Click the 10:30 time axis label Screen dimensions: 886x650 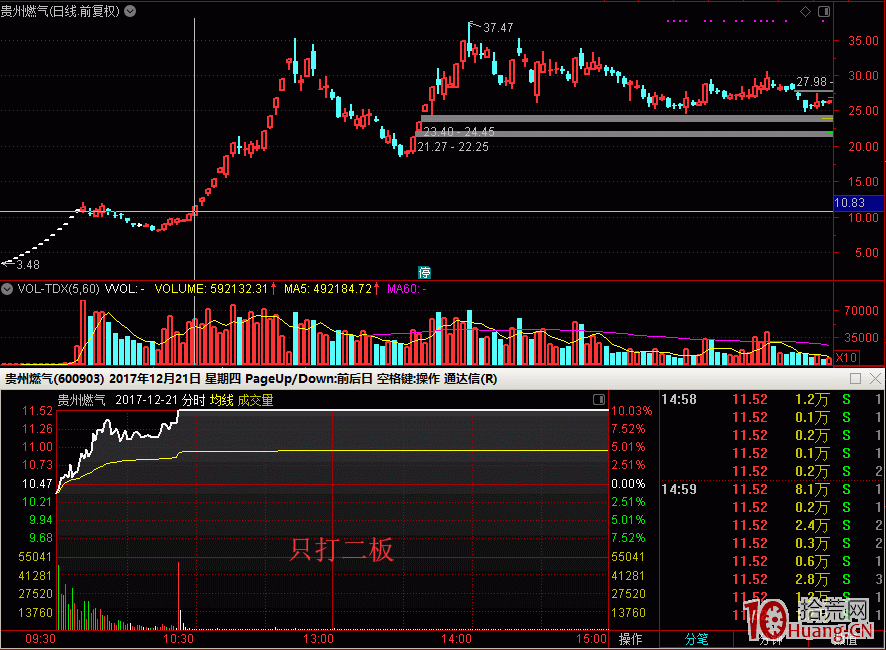point(179,639)
